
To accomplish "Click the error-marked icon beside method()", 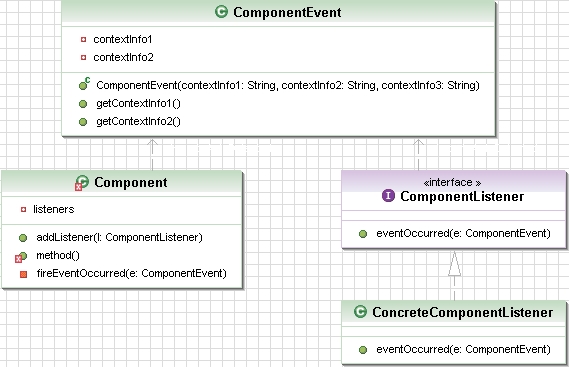I will coord(21,257).
